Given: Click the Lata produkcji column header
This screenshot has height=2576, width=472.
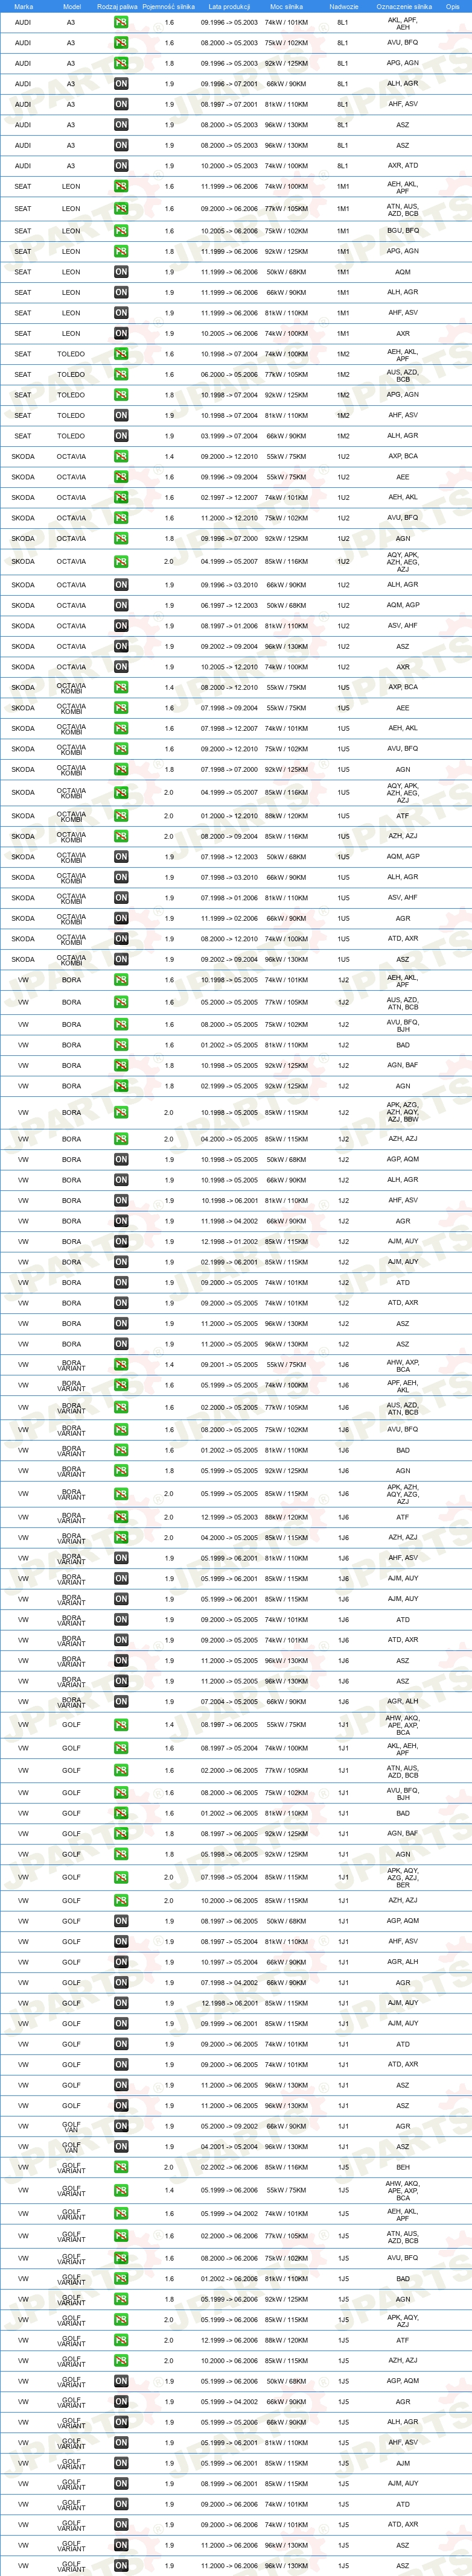Looking at the screenshot, I should 229,6.
